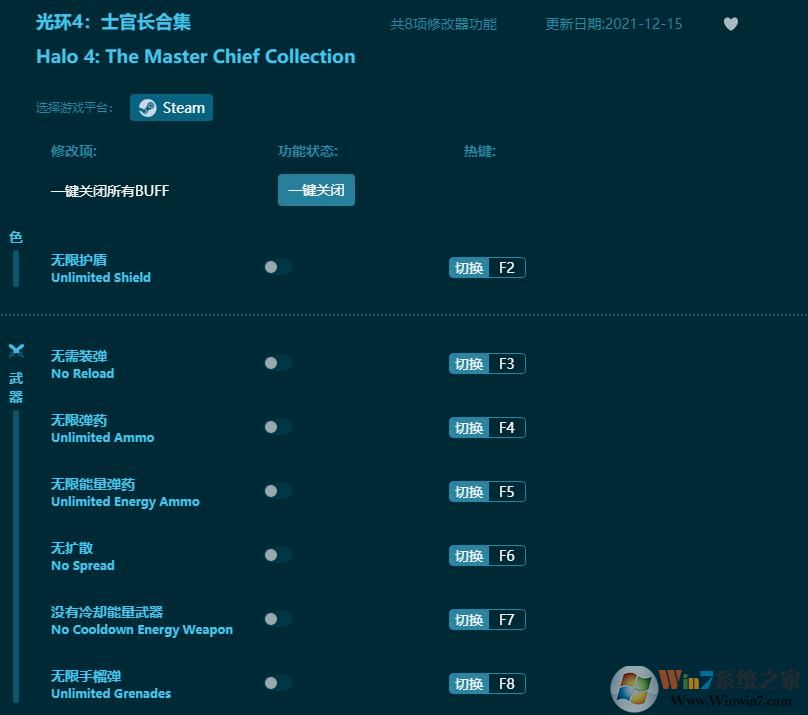Click 切换 button for F4 hotkey

[468, 428]
